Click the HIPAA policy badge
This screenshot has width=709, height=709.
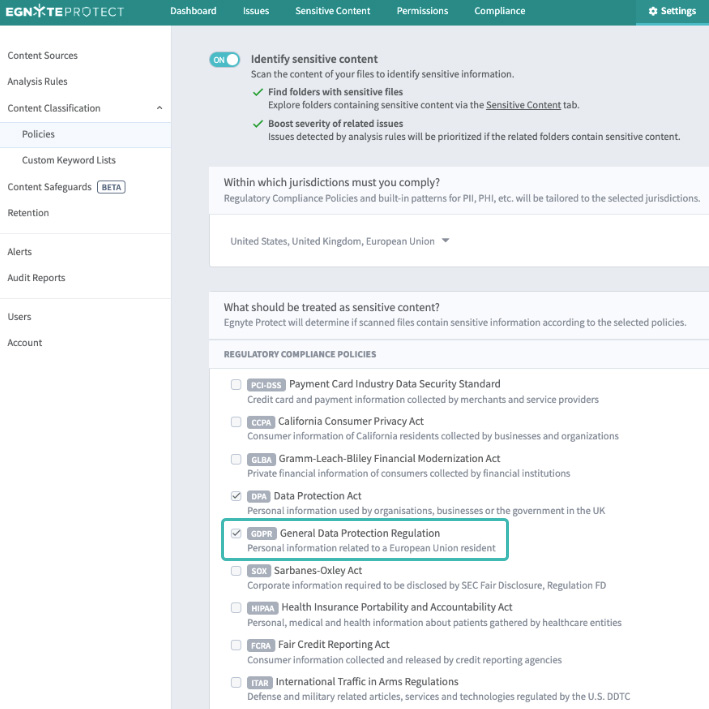tap(262, 608)
